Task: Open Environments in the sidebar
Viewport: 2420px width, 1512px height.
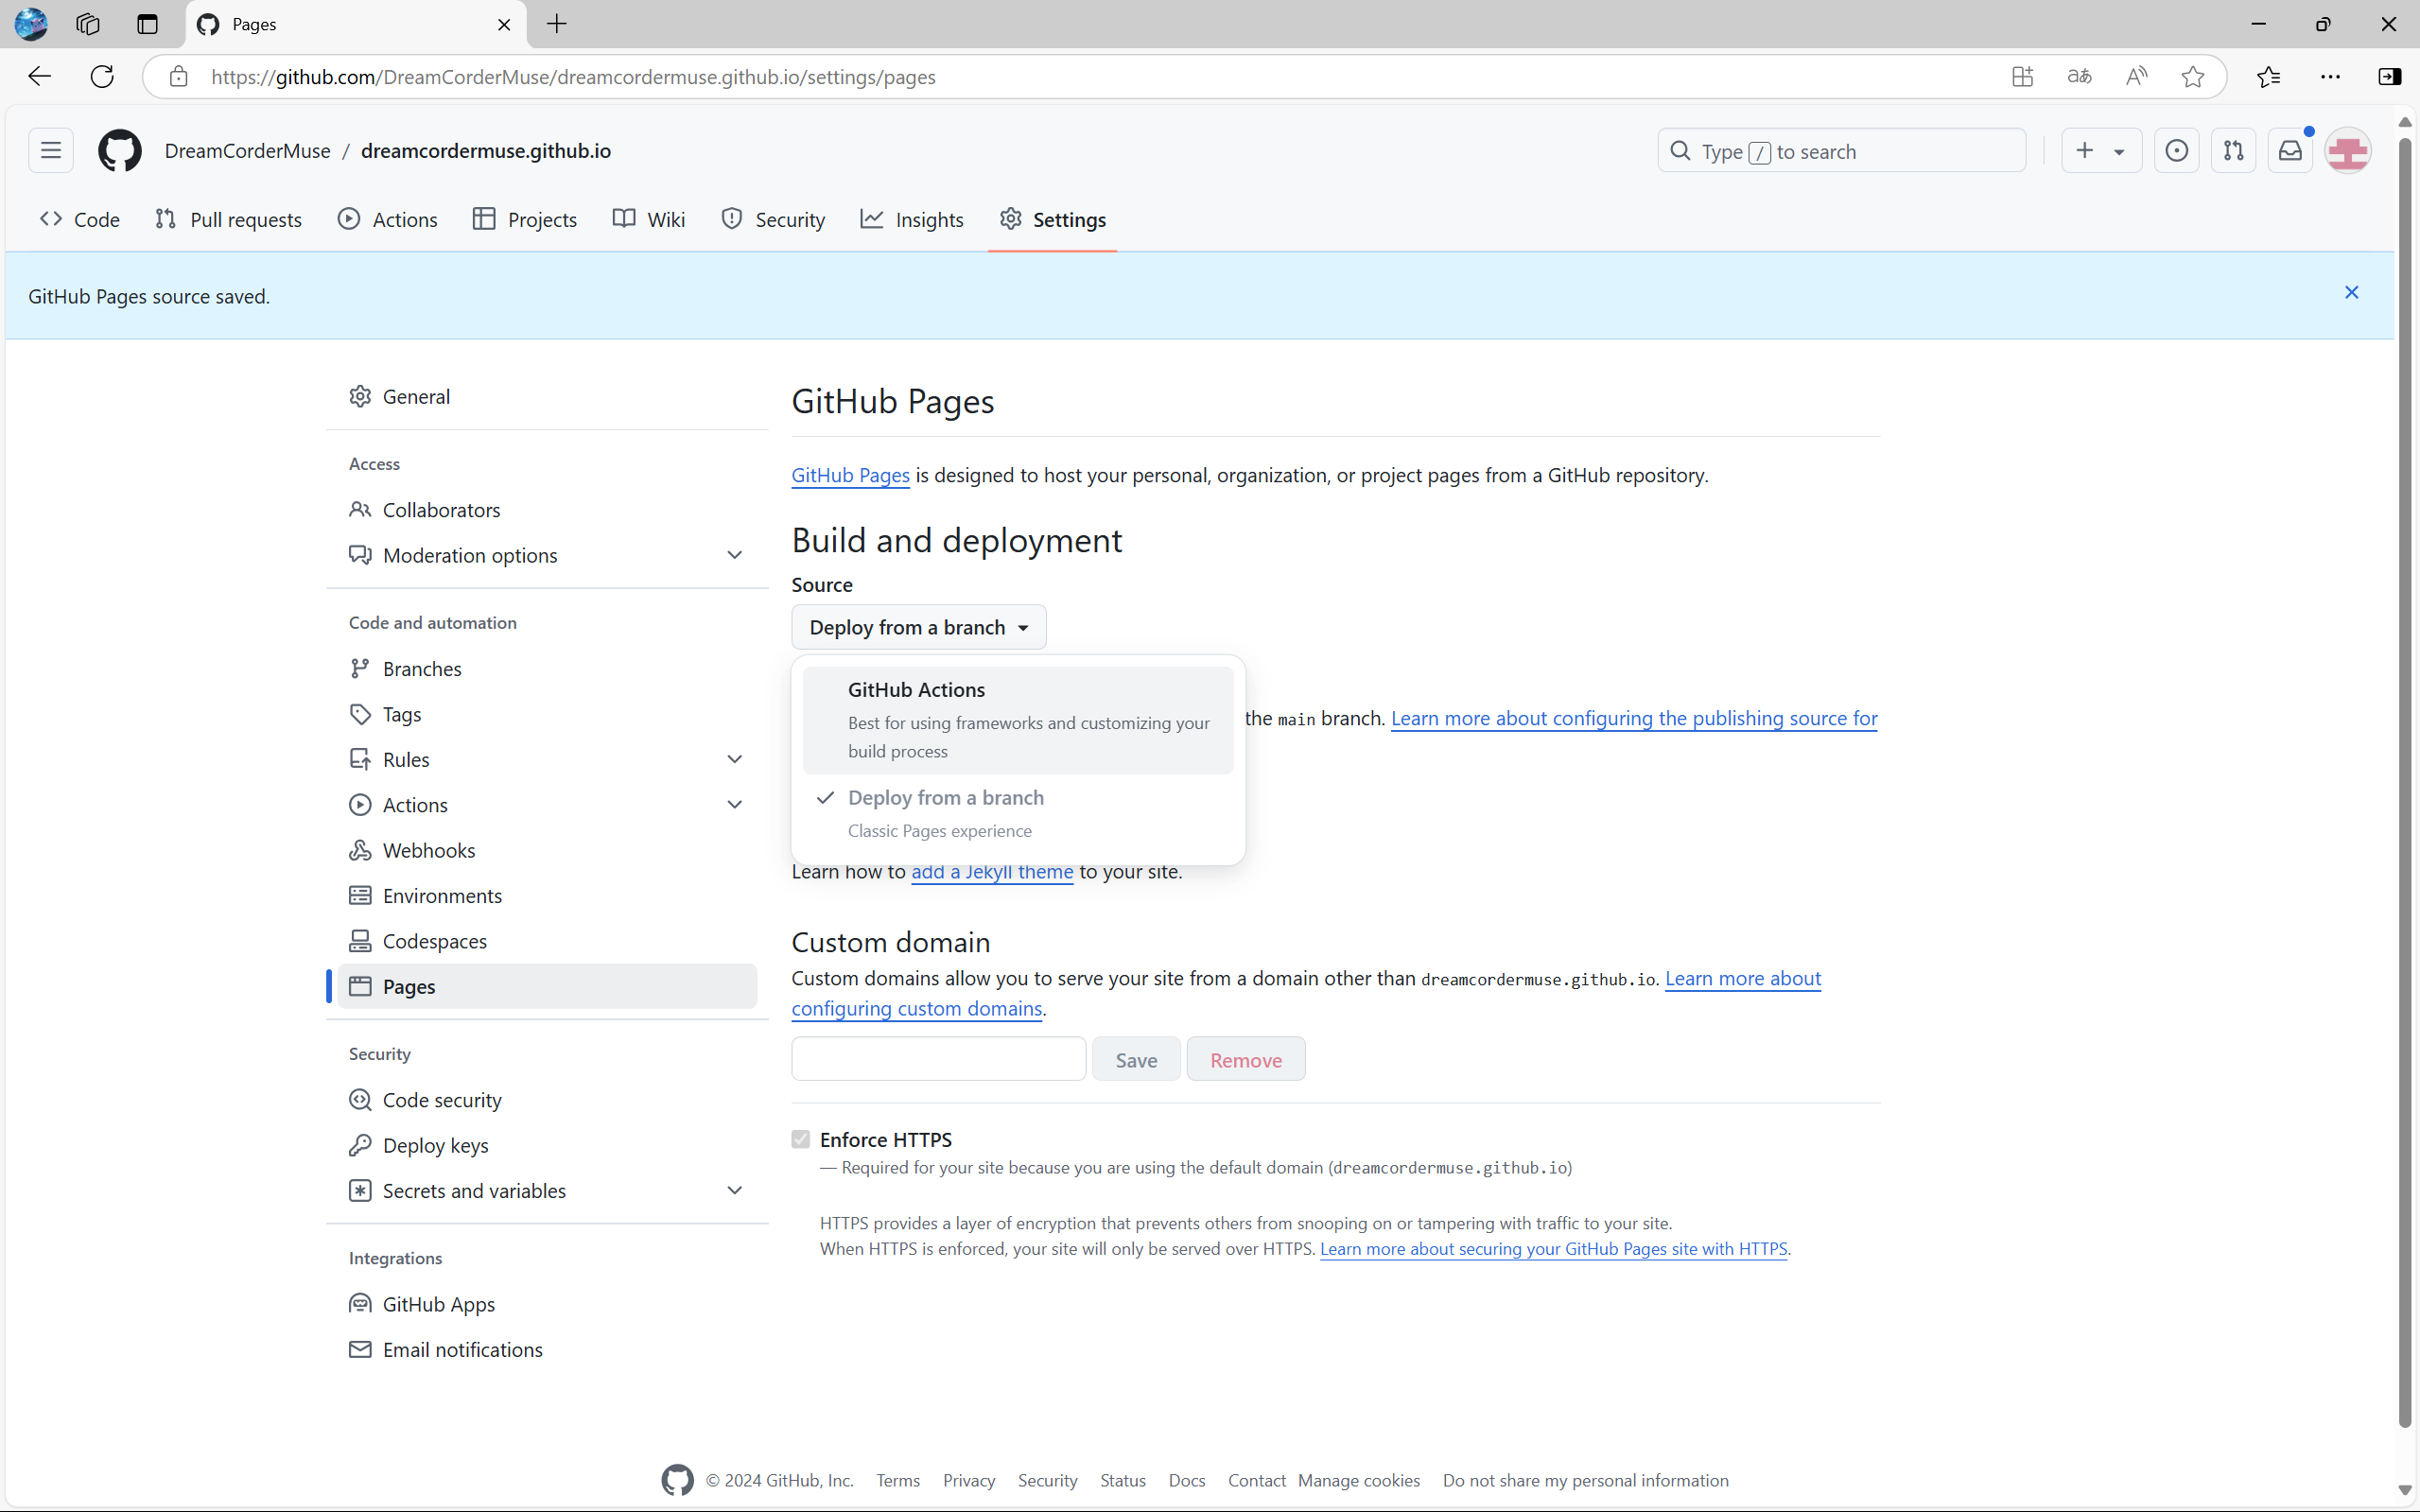Action: point(547,895)
